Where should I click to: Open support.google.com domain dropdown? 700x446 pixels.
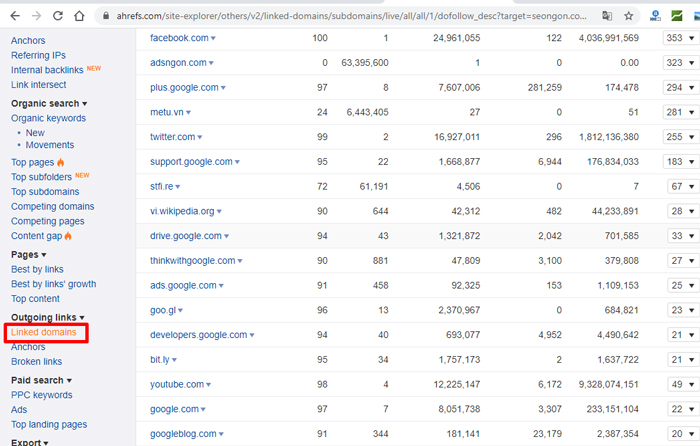pos(238,162)
